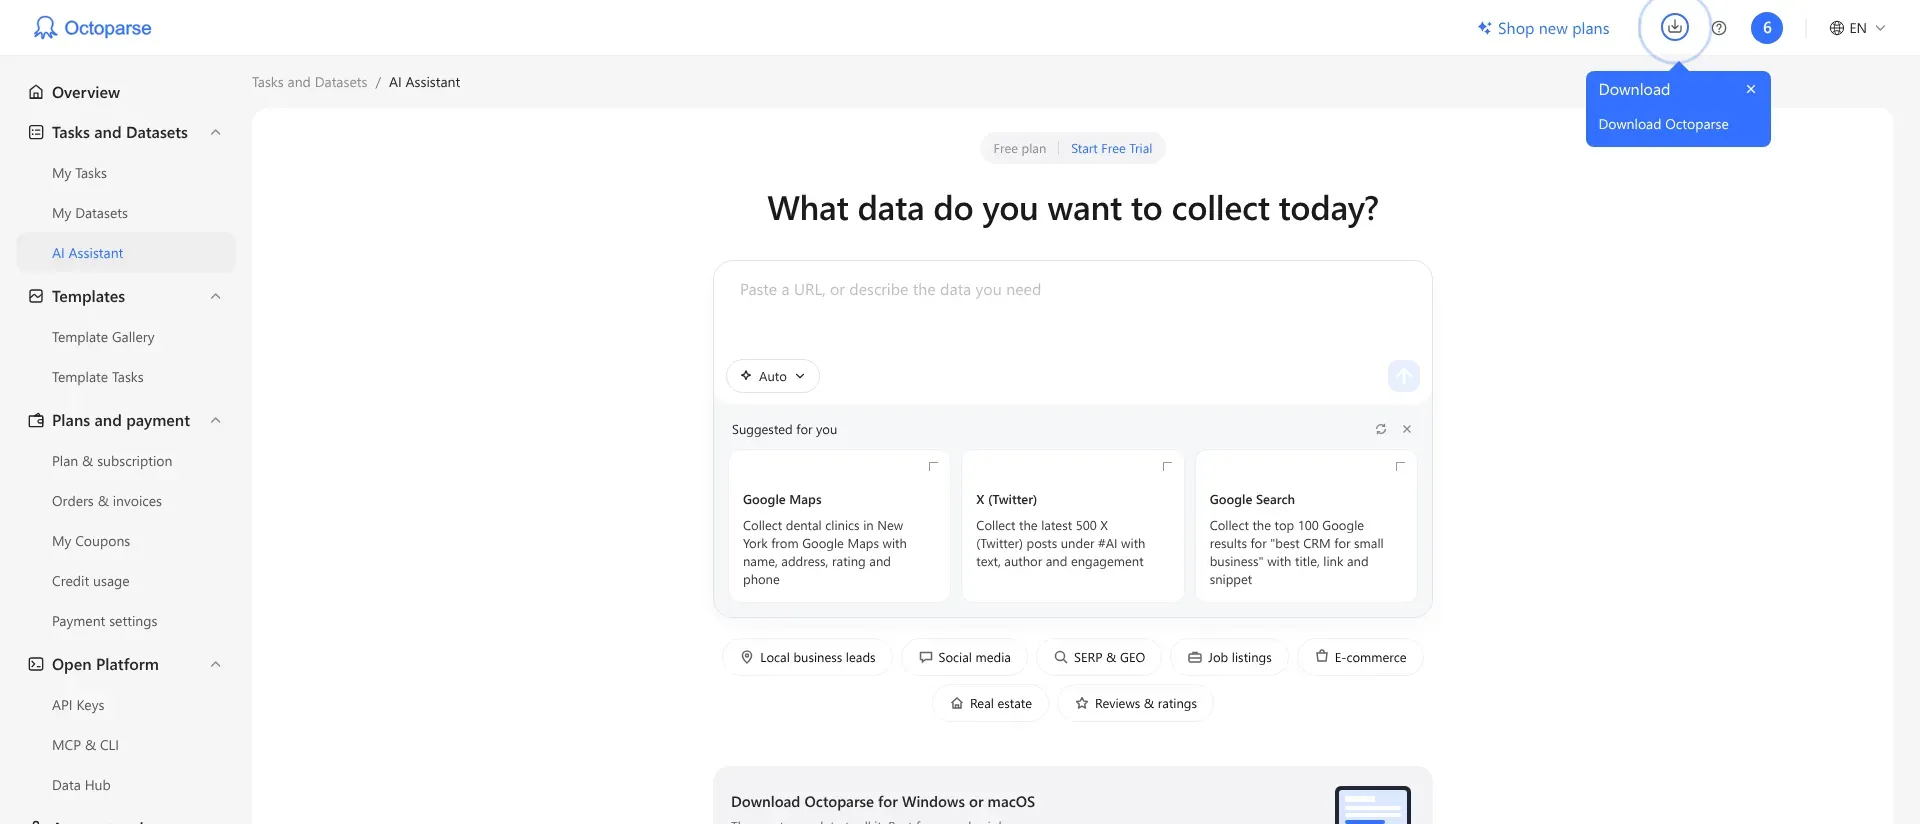The height and width of the screenshot is (824, 1920).
Task: Open My Tasks in the sidebar
Action: coord(126,173)
